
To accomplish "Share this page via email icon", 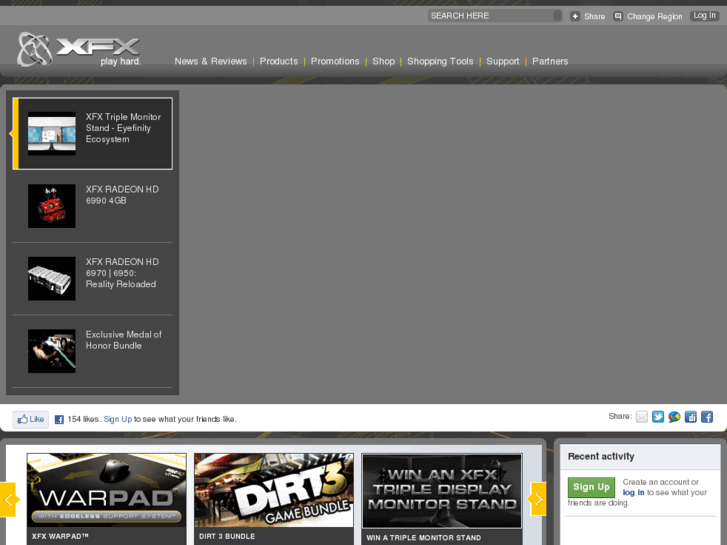I will tap(642, 417).
